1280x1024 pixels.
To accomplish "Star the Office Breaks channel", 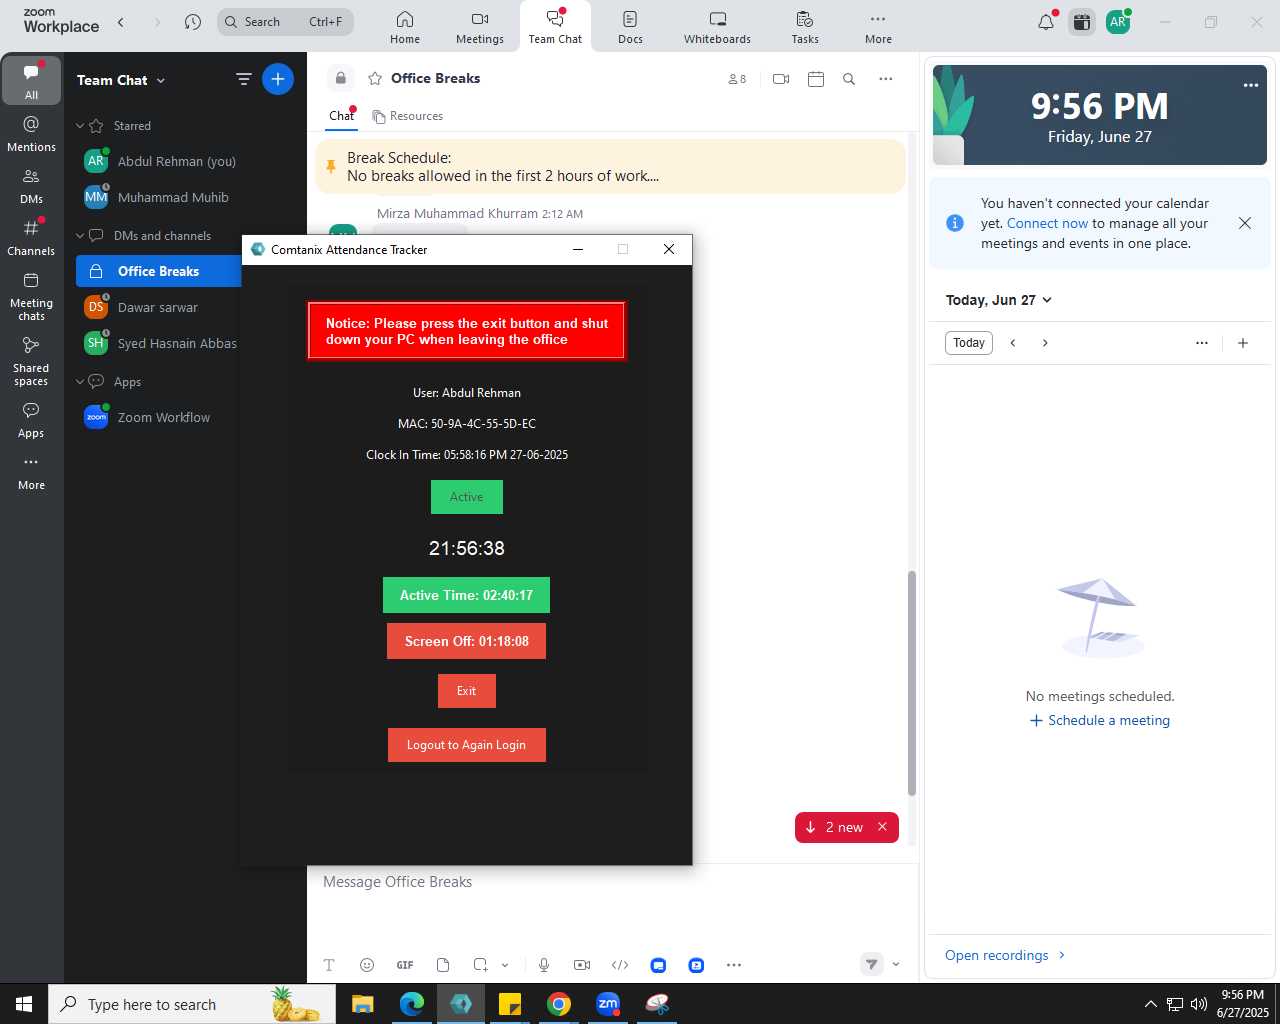I will [375, 78].
